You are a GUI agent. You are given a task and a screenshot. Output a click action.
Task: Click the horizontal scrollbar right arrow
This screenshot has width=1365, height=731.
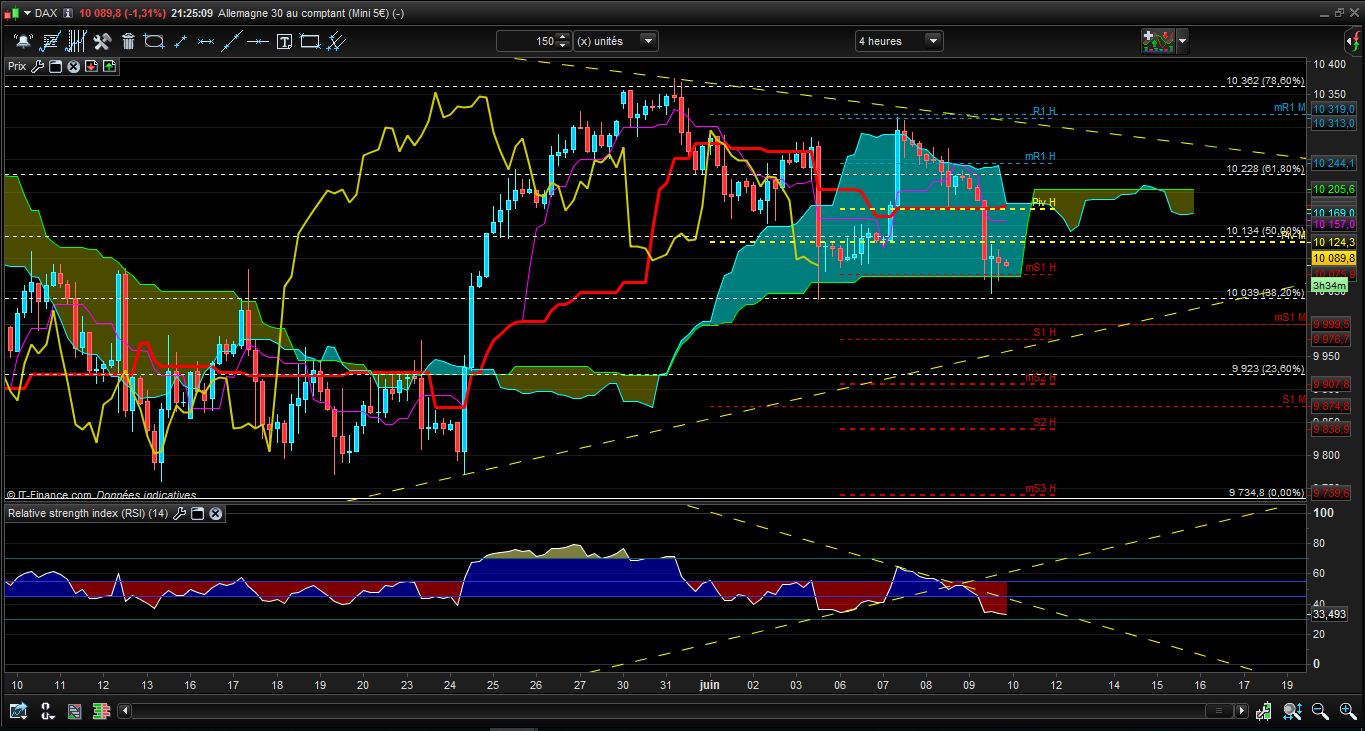click(x=1244, y=711)
